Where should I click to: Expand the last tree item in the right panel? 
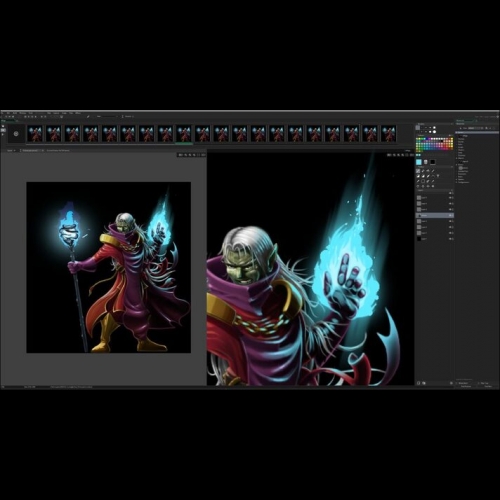(457, 182)
